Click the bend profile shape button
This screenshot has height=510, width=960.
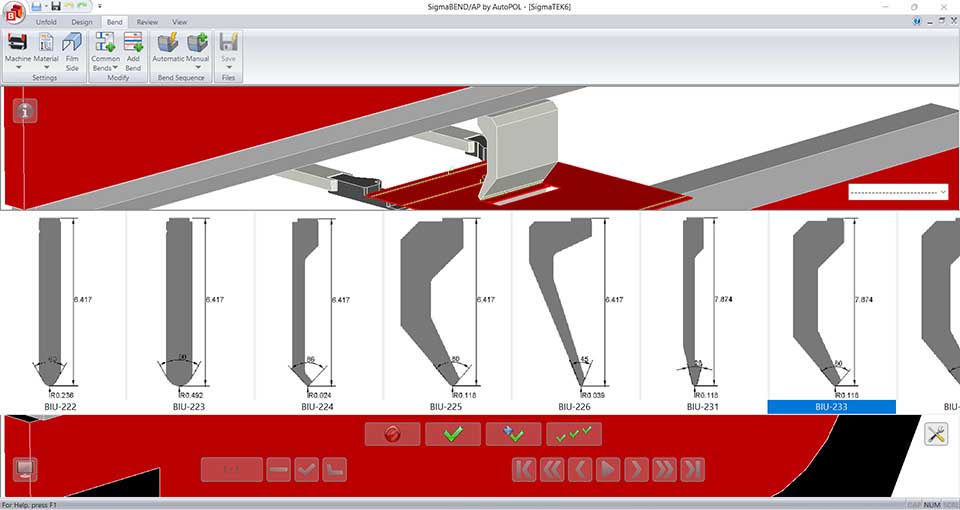point(335,470)
